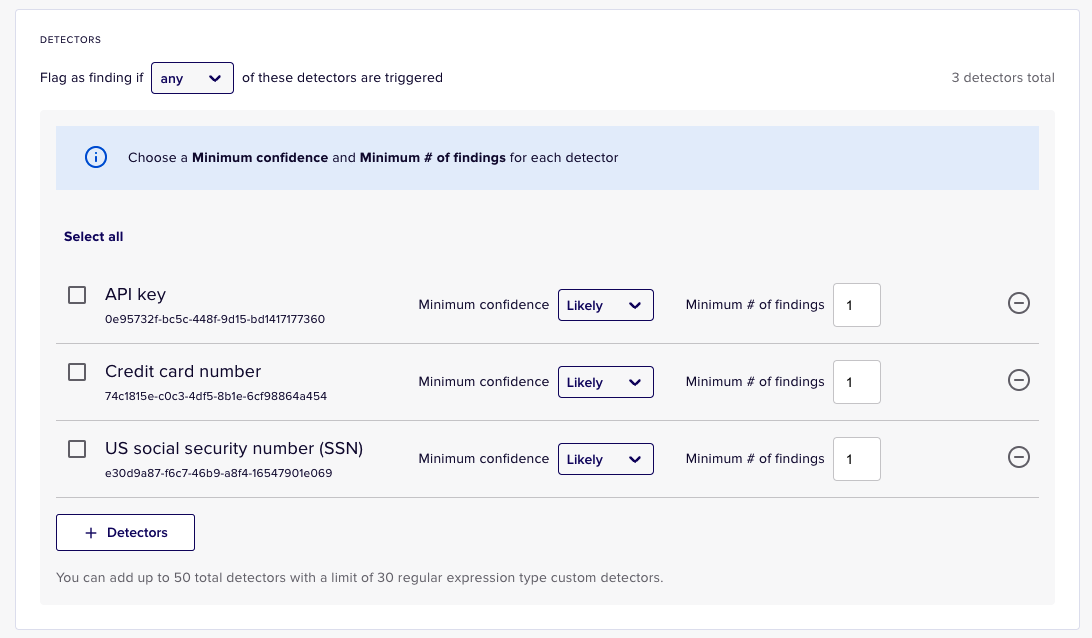Click the Select all link
1092x638 pixels.
tap(93, 237)
